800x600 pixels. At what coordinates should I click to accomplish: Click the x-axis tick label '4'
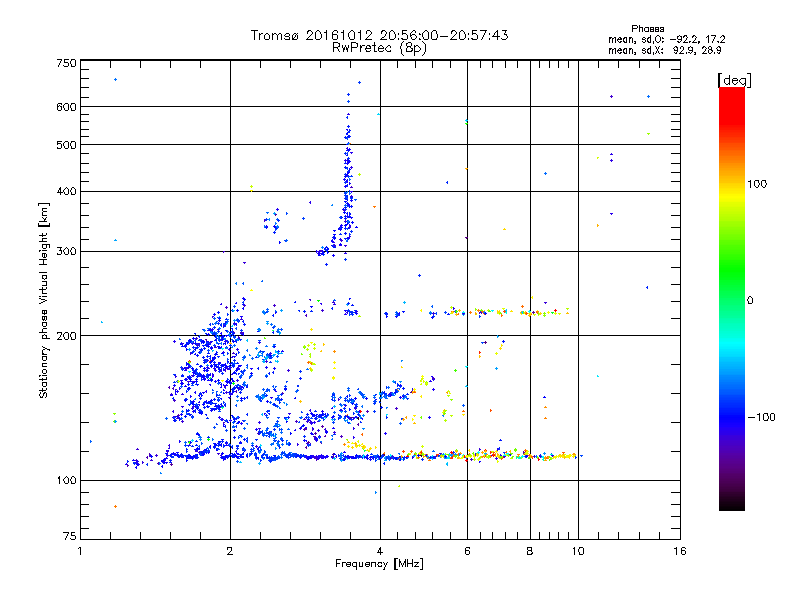[380, 551]
